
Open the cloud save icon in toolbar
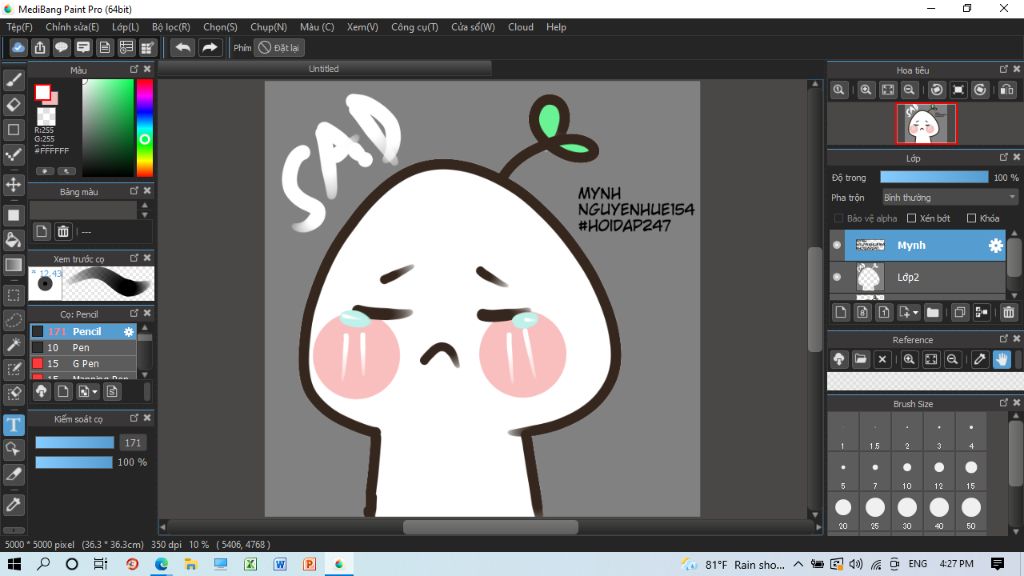coord(18,48)
